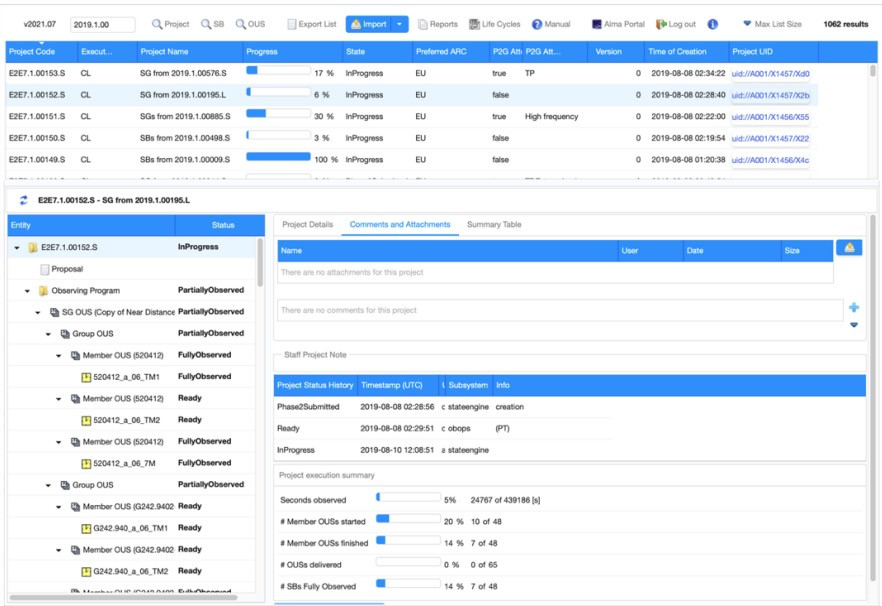This screenshot has height=606, width=882.
Task: Select the E2E7.1.00151.S project row
Action: [x=411, y=116]
